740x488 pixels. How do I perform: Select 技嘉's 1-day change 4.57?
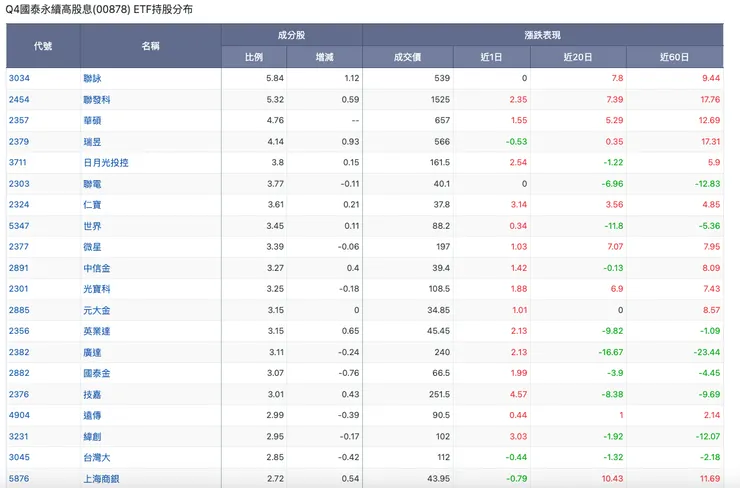pos(518,394)
